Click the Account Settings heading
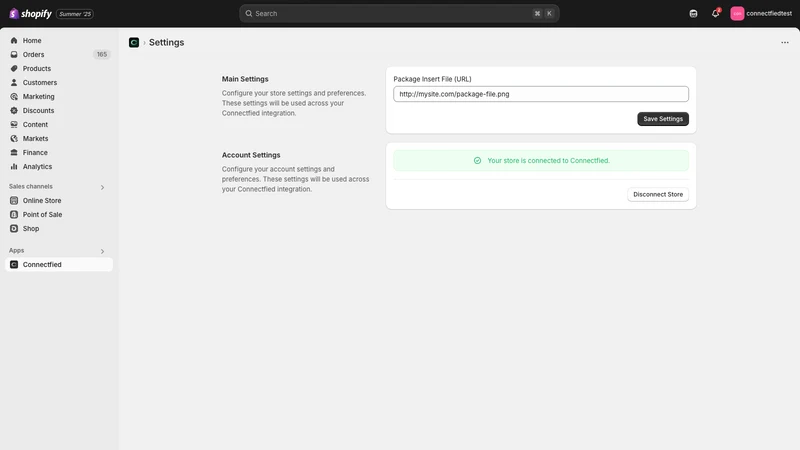This screenshot has height=450, width=800. (x=251, y=155)
